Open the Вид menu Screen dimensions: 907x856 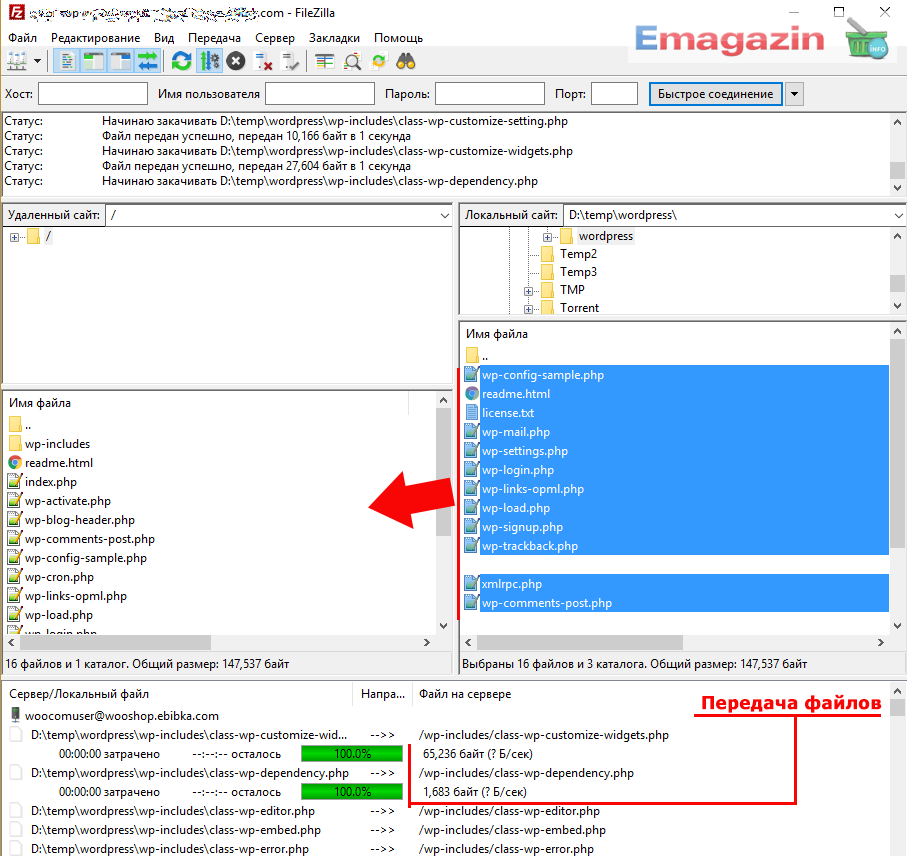(164, 38)
